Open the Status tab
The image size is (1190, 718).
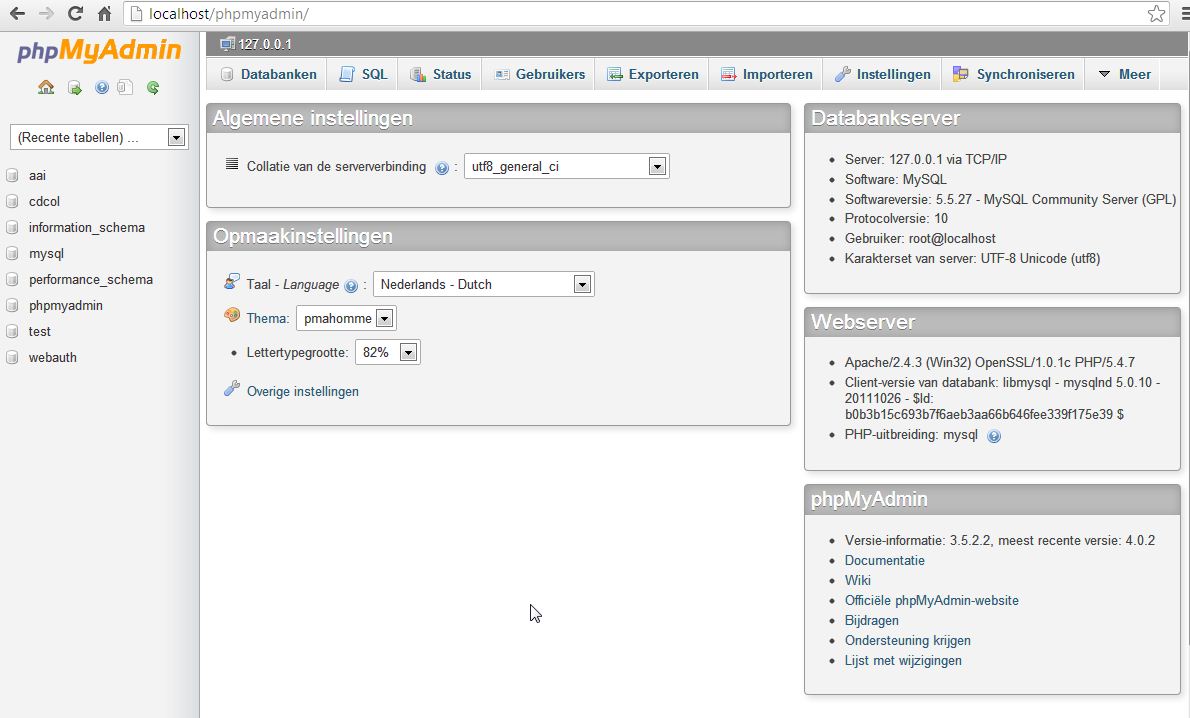point(440,74)
